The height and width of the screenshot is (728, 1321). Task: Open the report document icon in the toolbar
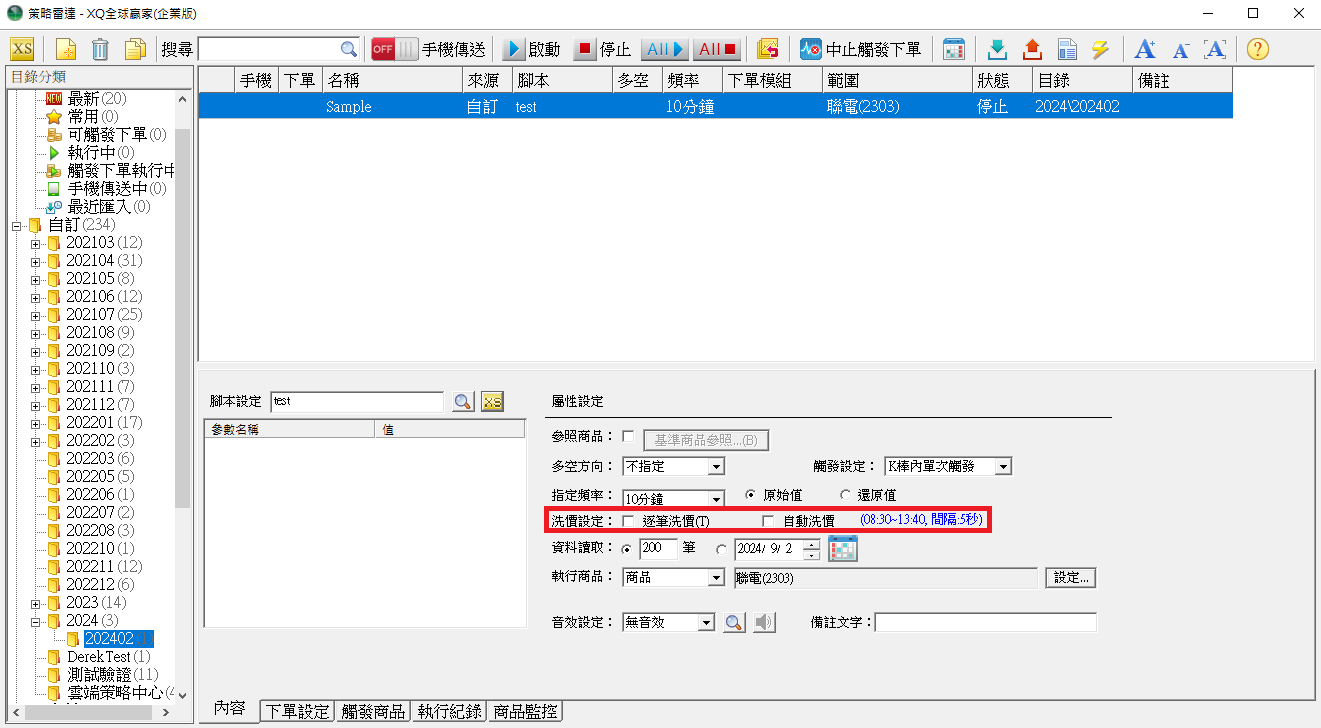1067,49
